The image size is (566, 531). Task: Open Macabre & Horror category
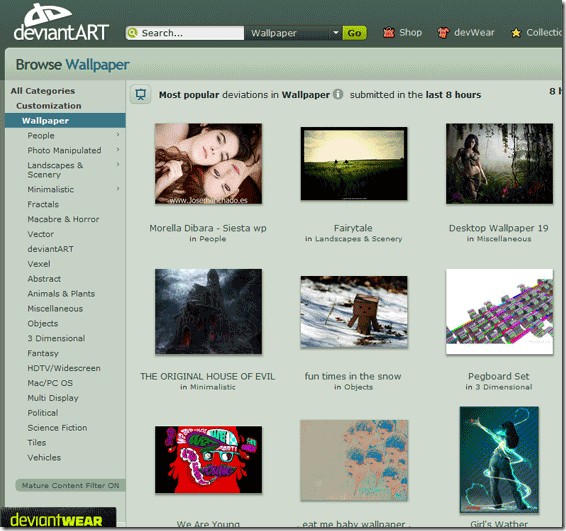point(63,219)
